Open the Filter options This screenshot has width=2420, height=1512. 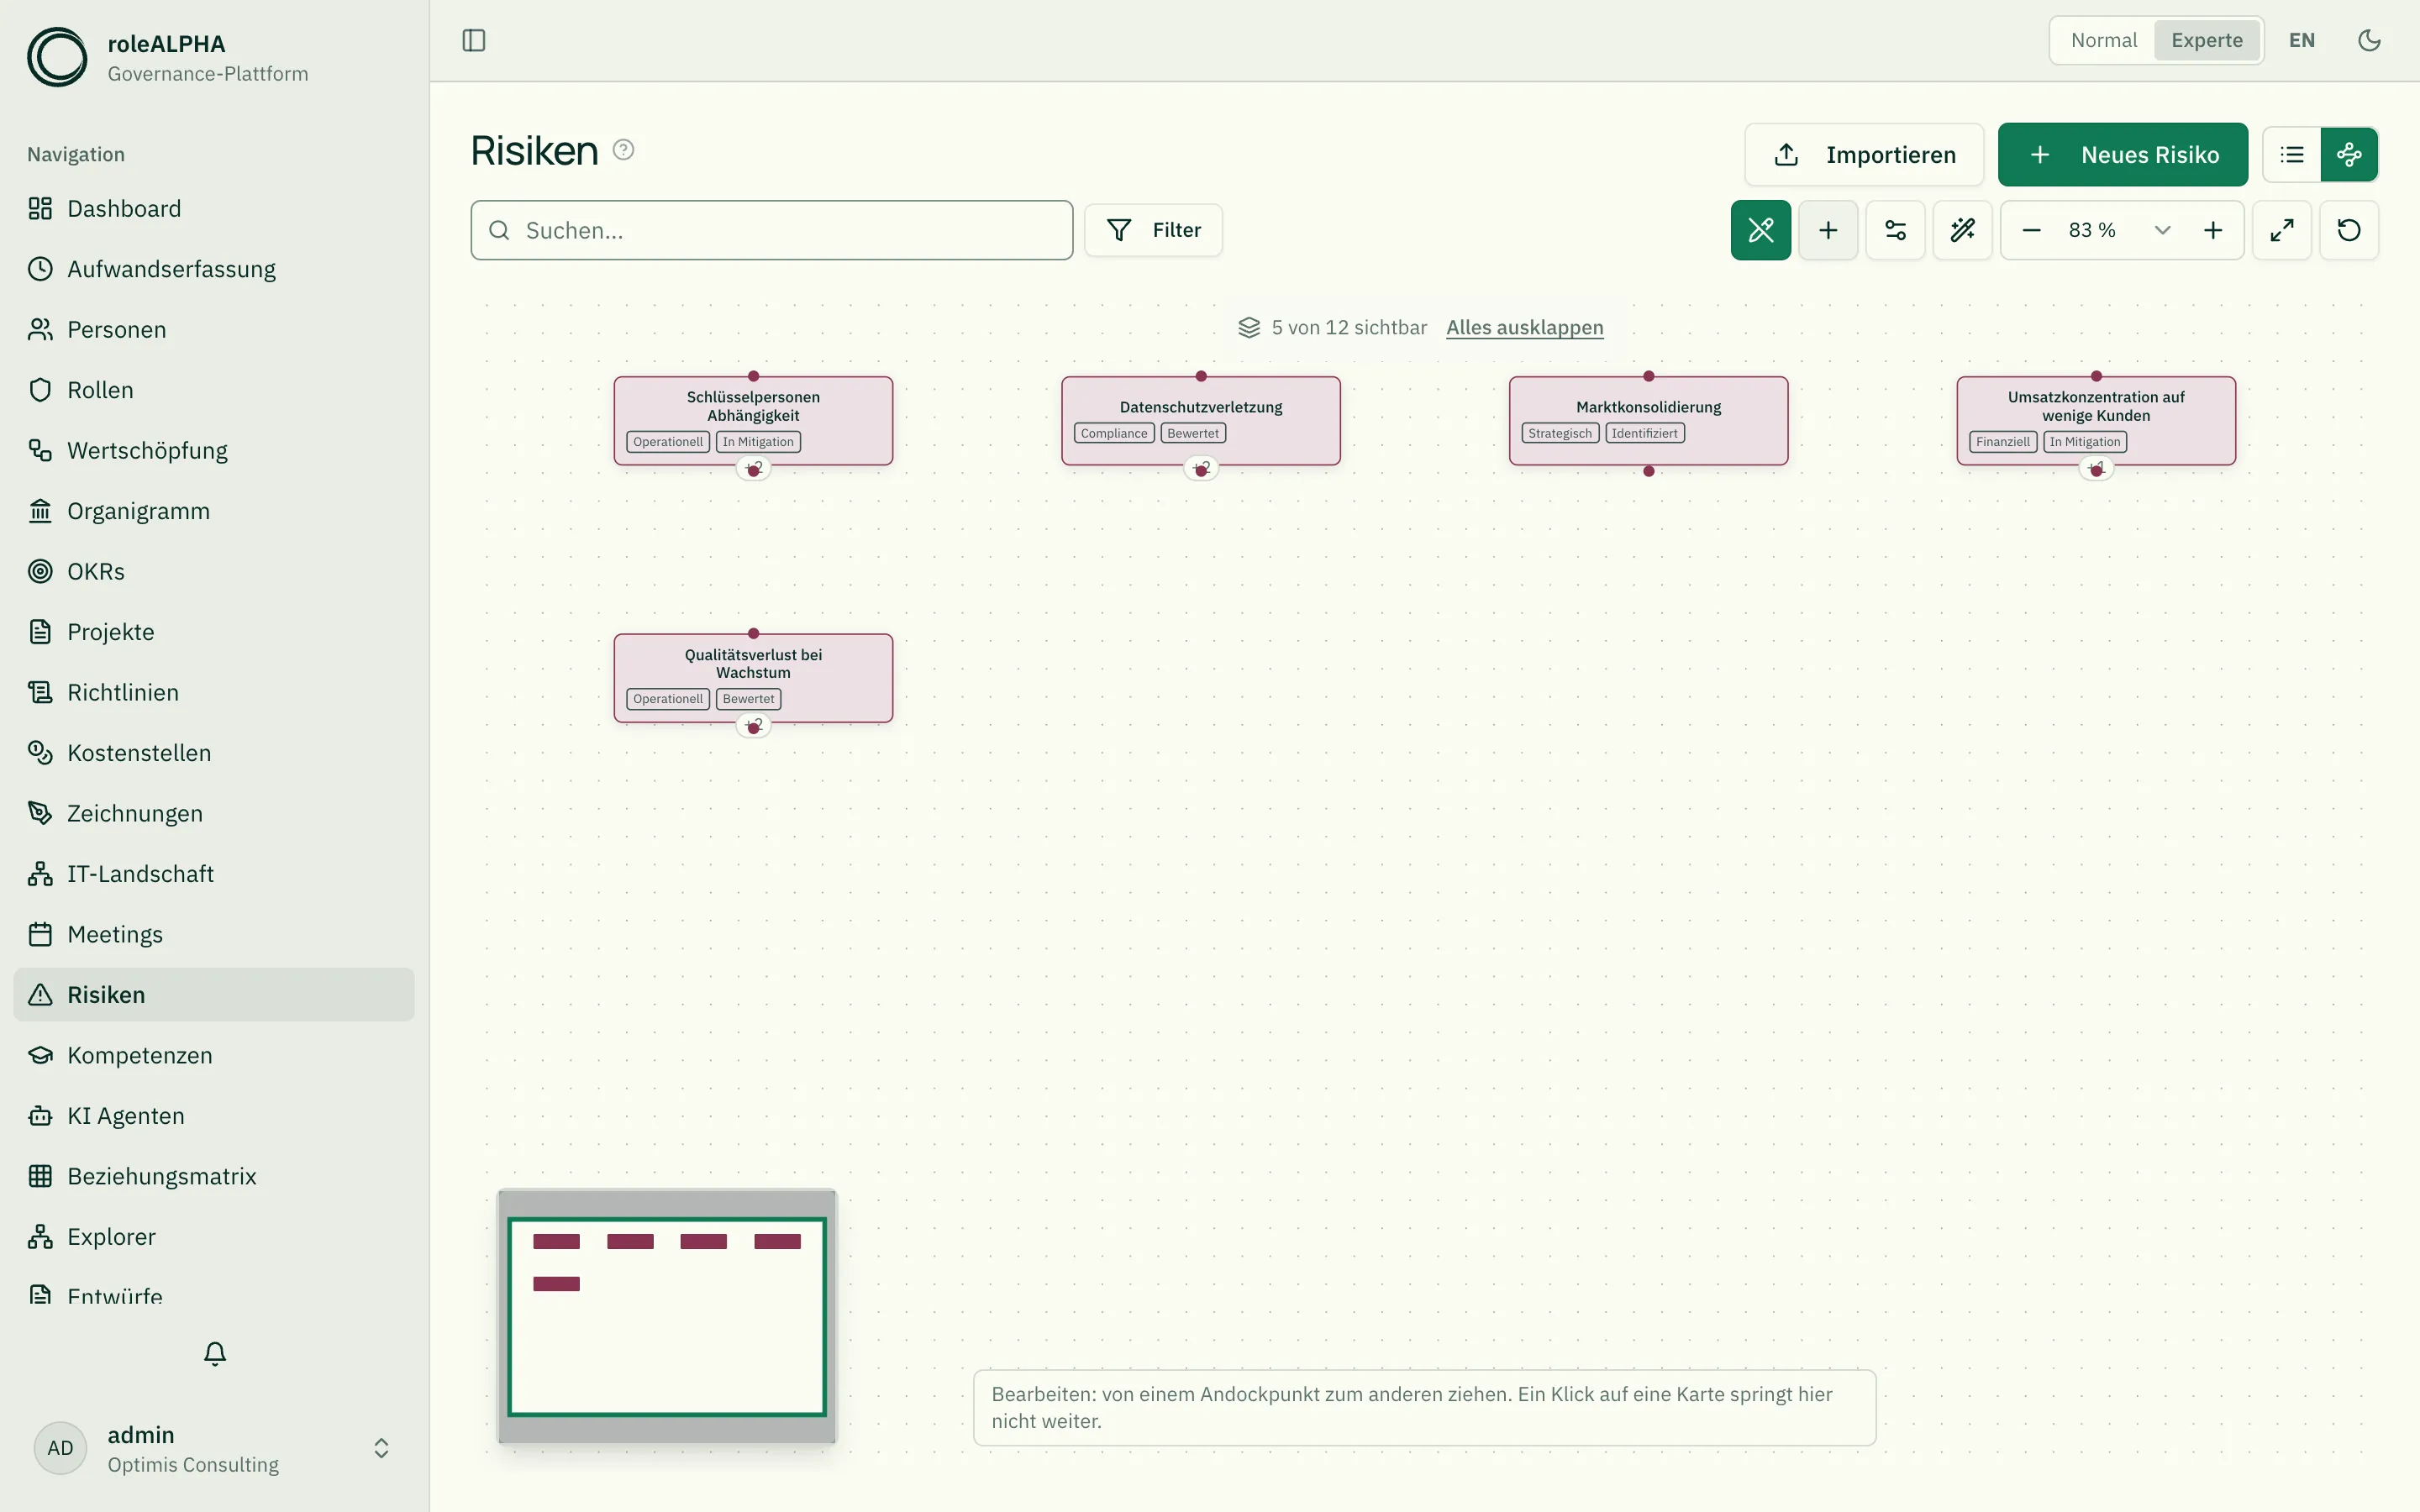[x=1153, y=230]
